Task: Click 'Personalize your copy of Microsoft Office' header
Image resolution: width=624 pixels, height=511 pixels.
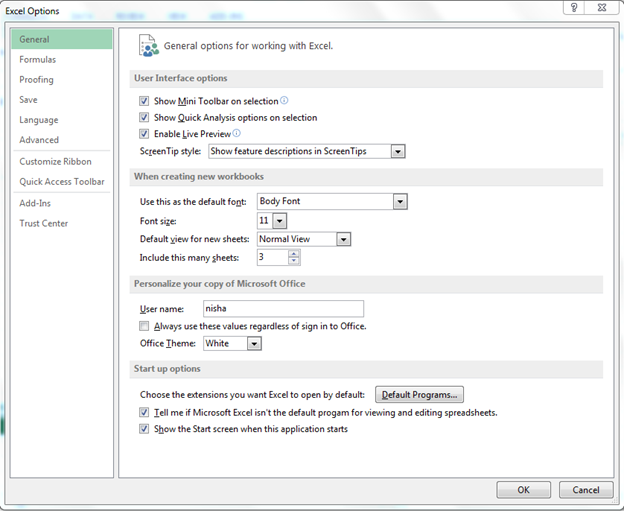Action: click(x=220, y=284)
